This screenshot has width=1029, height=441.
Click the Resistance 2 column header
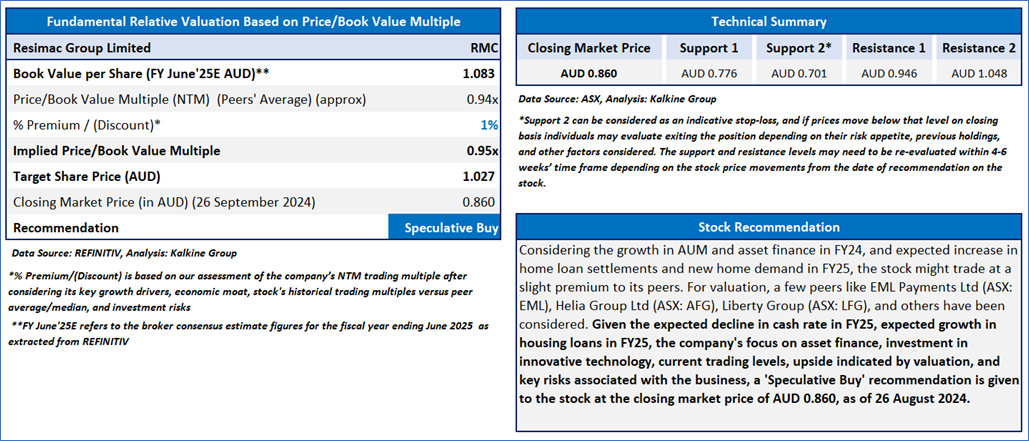[x=978, y=48]
